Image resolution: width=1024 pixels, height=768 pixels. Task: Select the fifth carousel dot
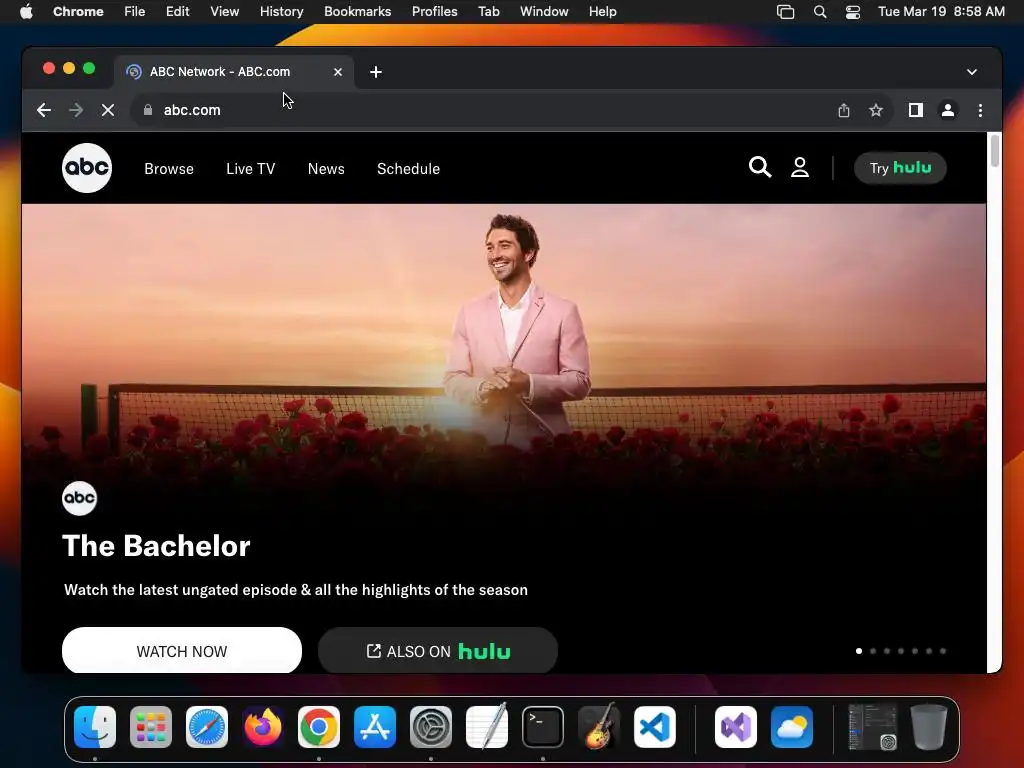pos(915,650)
